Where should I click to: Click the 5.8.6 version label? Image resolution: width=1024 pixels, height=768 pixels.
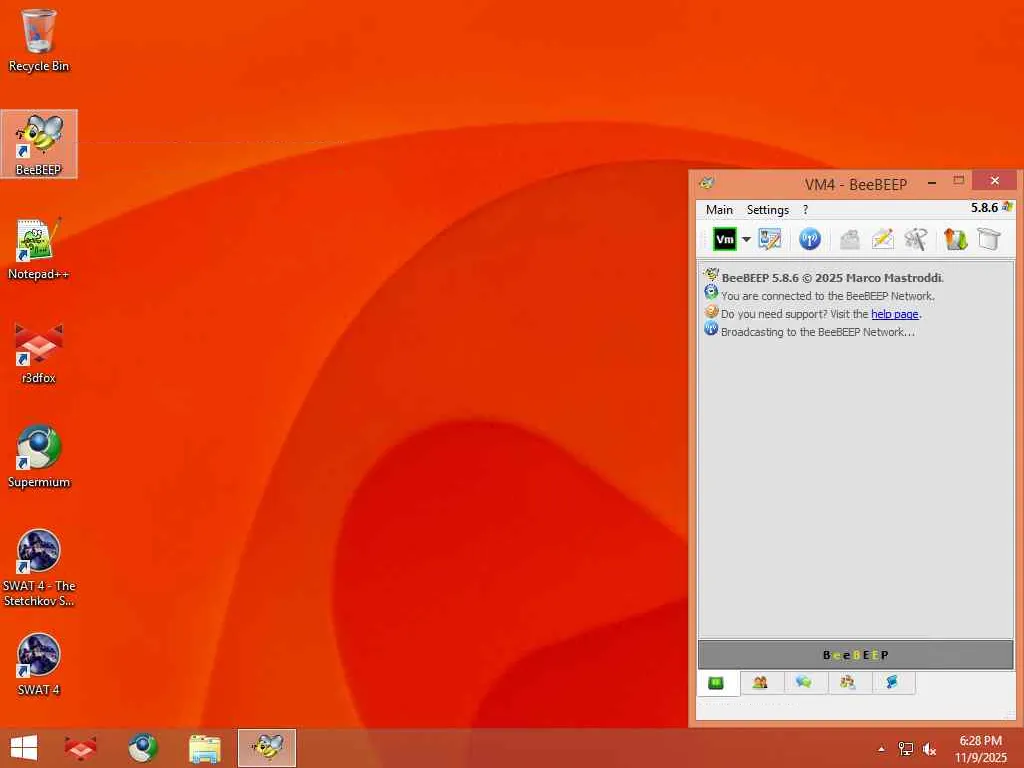click(984, 208)
